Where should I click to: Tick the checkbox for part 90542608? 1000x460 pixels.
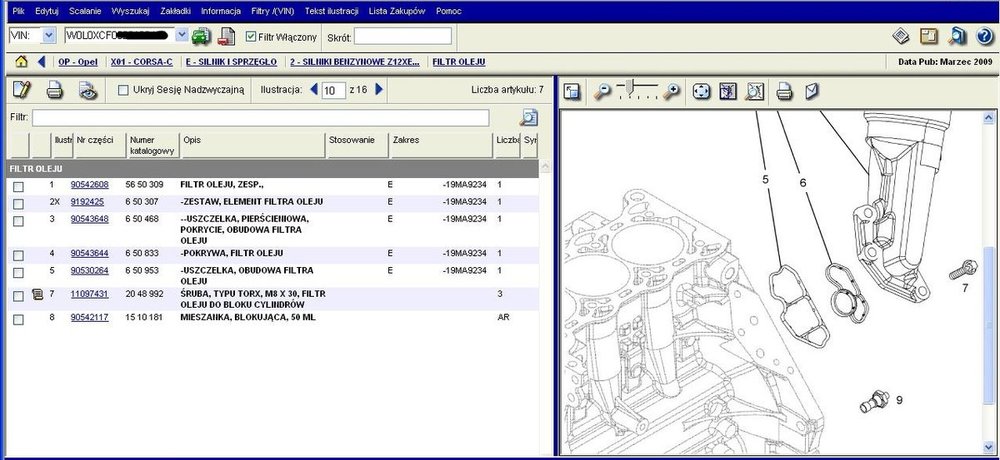coord(19,186)
